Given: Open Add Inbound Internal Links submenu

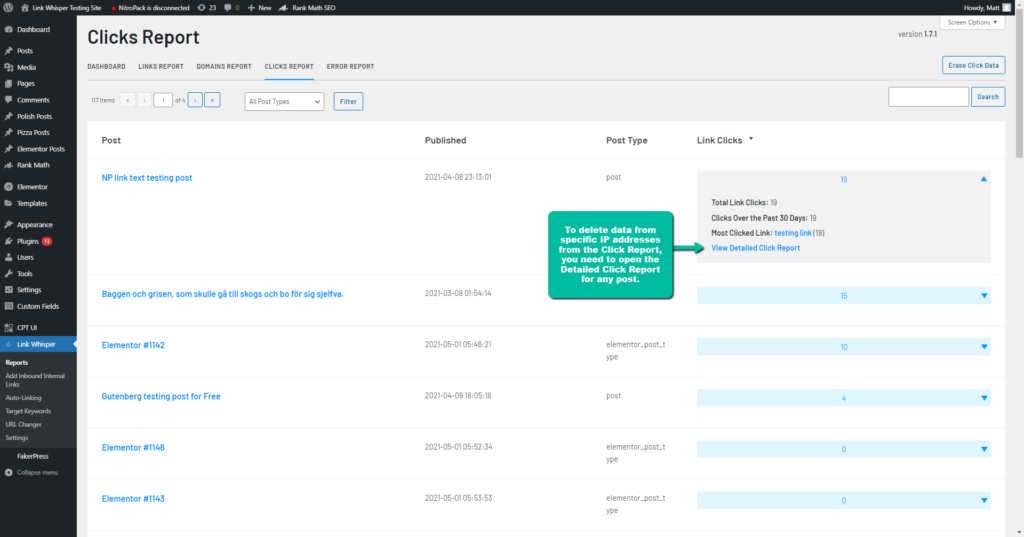Looking at the screenshot, I should pos(35,380).
